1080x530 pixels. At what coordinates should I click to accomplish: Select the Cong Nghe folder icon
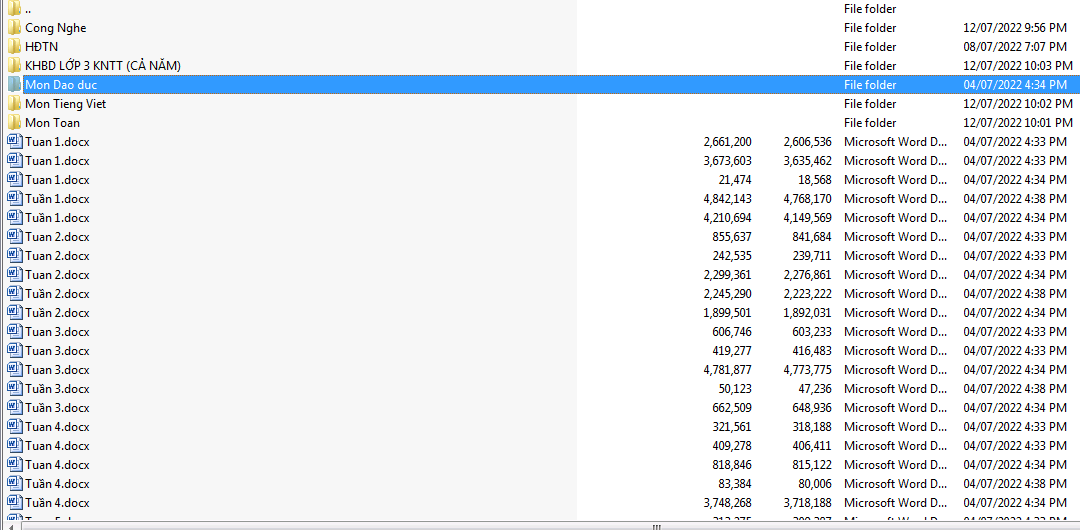coord(14,28)
